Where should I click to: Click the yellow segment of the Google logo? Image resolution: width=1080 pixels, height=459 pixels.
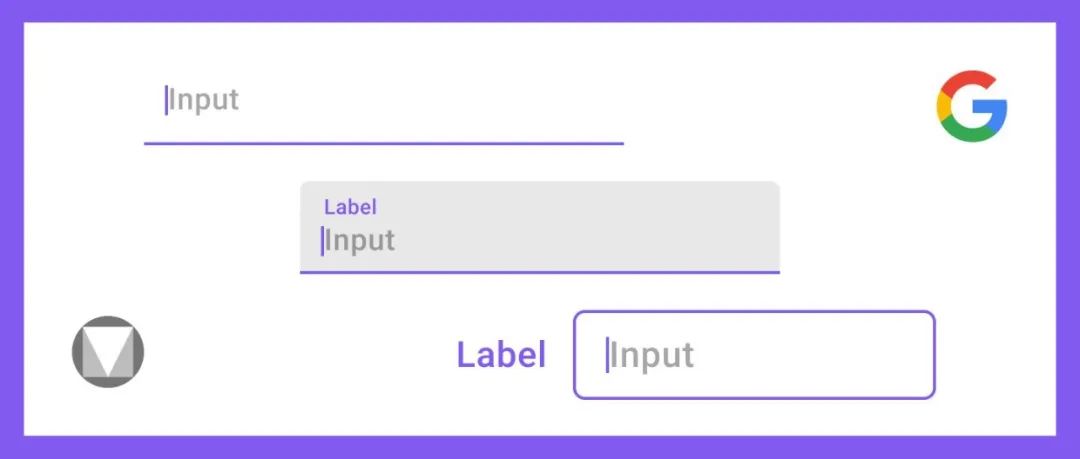[x=942, y=105]
